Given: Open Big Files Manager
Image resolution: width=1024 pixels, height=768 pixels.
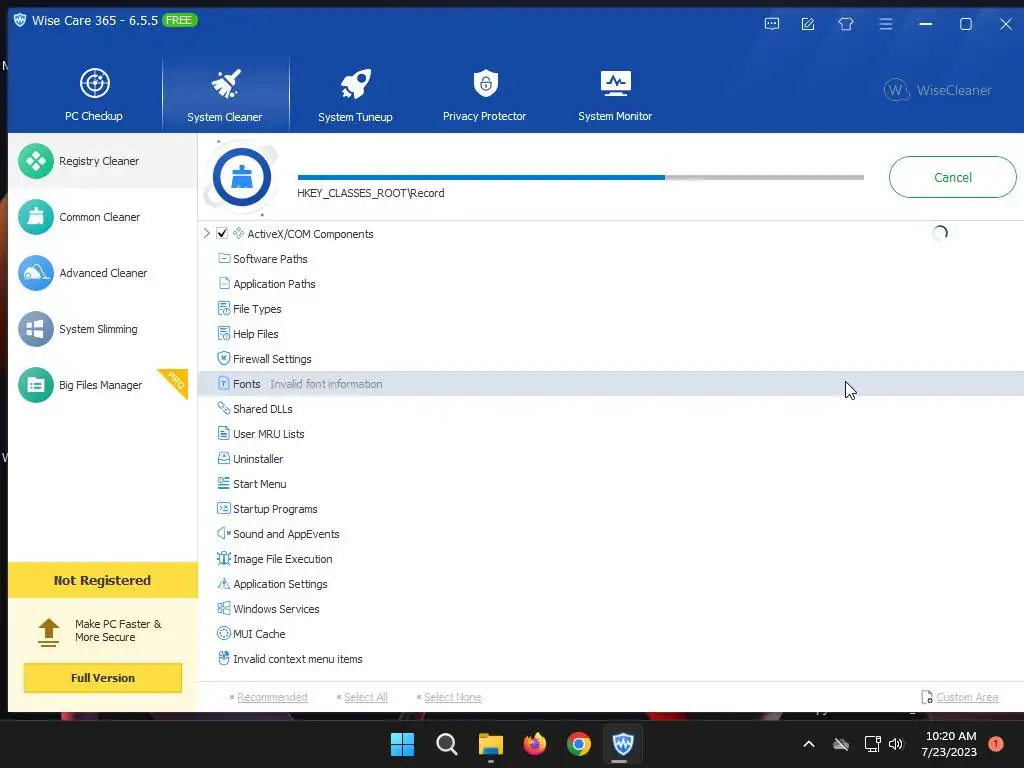Looking at the screenshot, I should pyautogui.click(x=103, y=385).
